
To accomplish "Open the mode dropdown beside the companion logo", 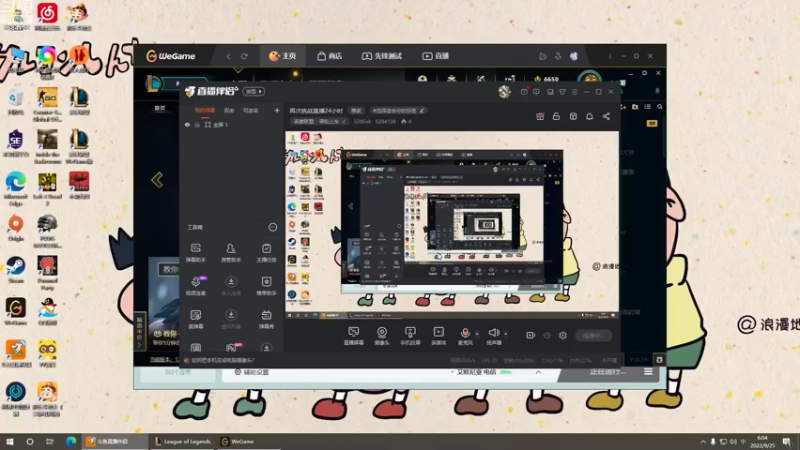I will coord(254,91).
